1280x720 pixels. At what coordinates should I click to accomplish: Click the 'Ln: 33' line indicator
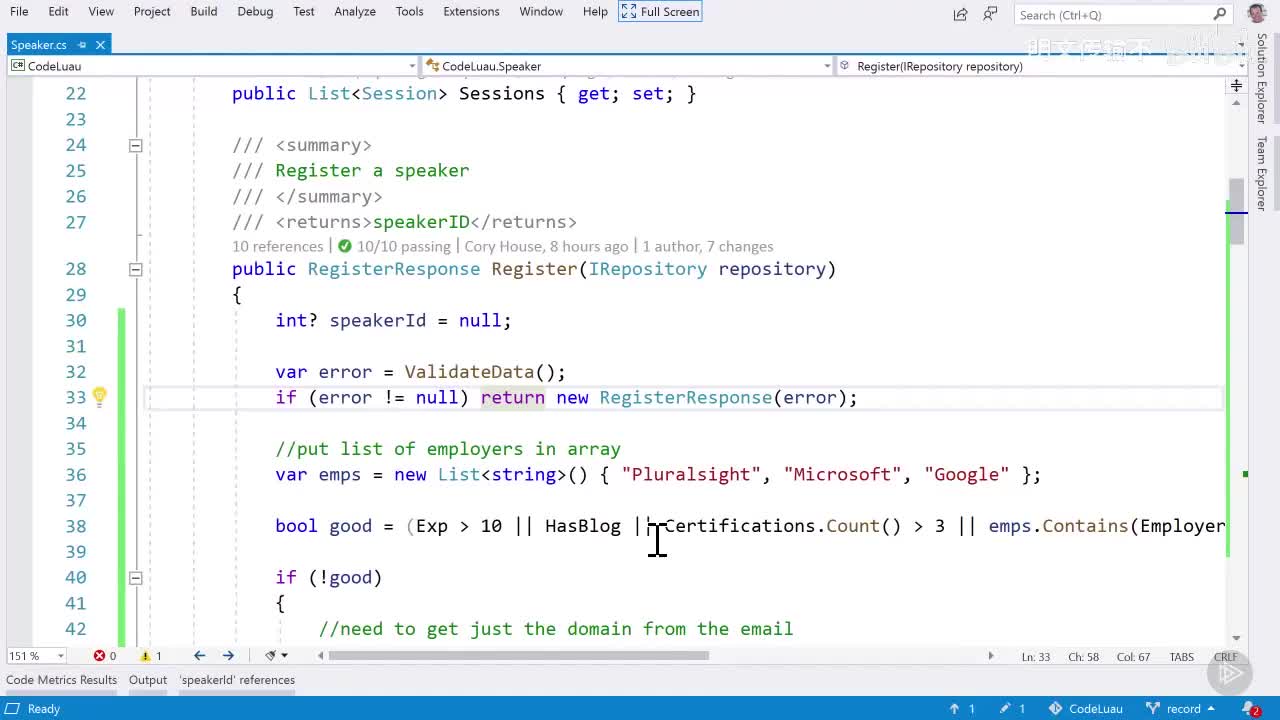1038,657
